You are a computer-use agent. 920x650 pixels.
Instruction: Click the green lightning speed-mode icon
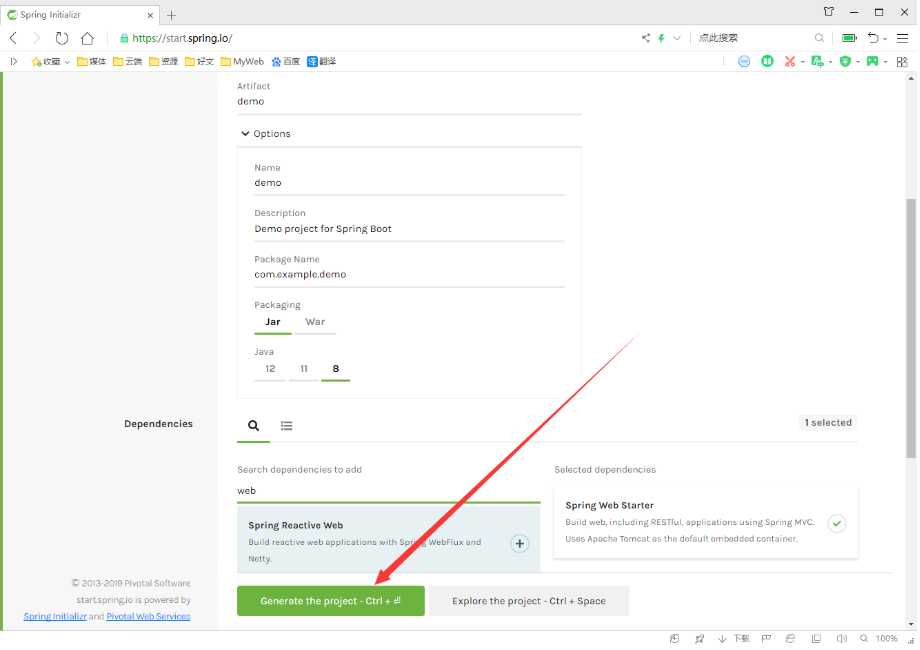pos(661,38)
